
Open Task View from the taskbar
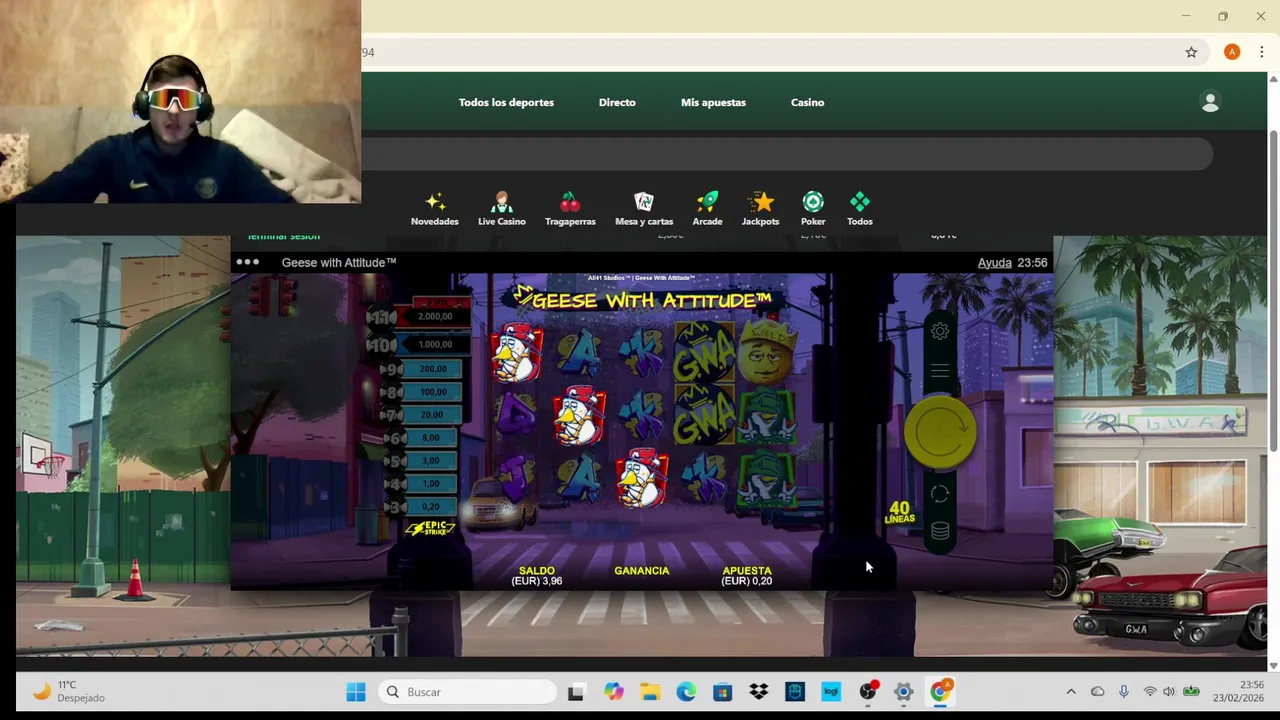pyautogui.click(x=576, y=692)
